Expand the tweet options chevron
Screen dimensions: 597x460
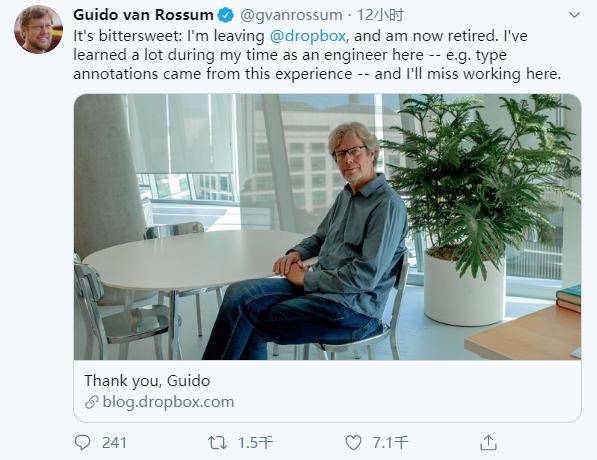(x=574, y=15)
